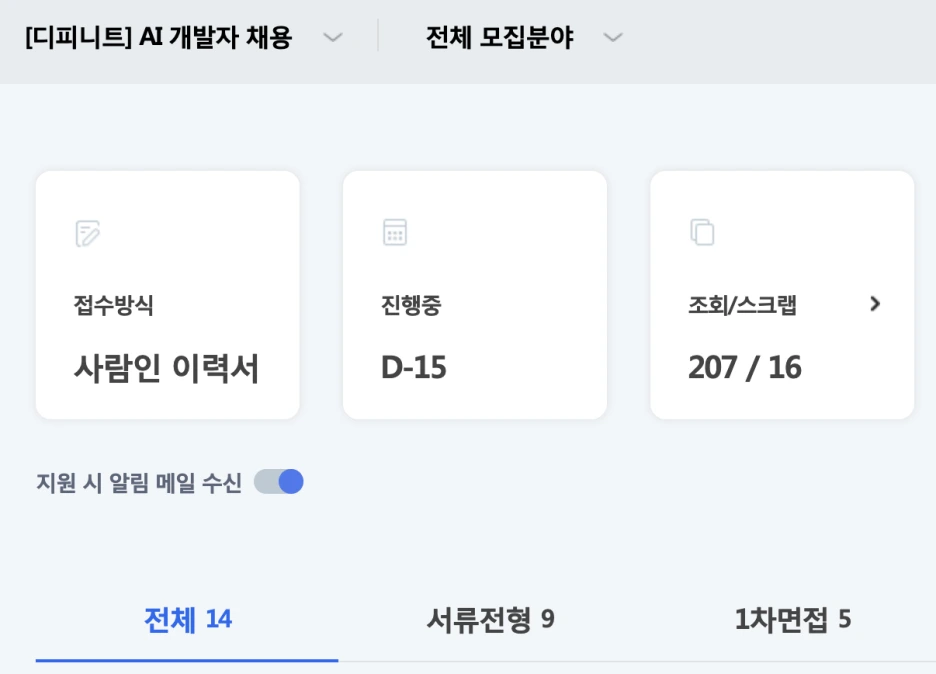Click the chevron beside 전체 모집분야
This screenshot has height=674, width=936.
pyautogui.click(x=611, y=35)
